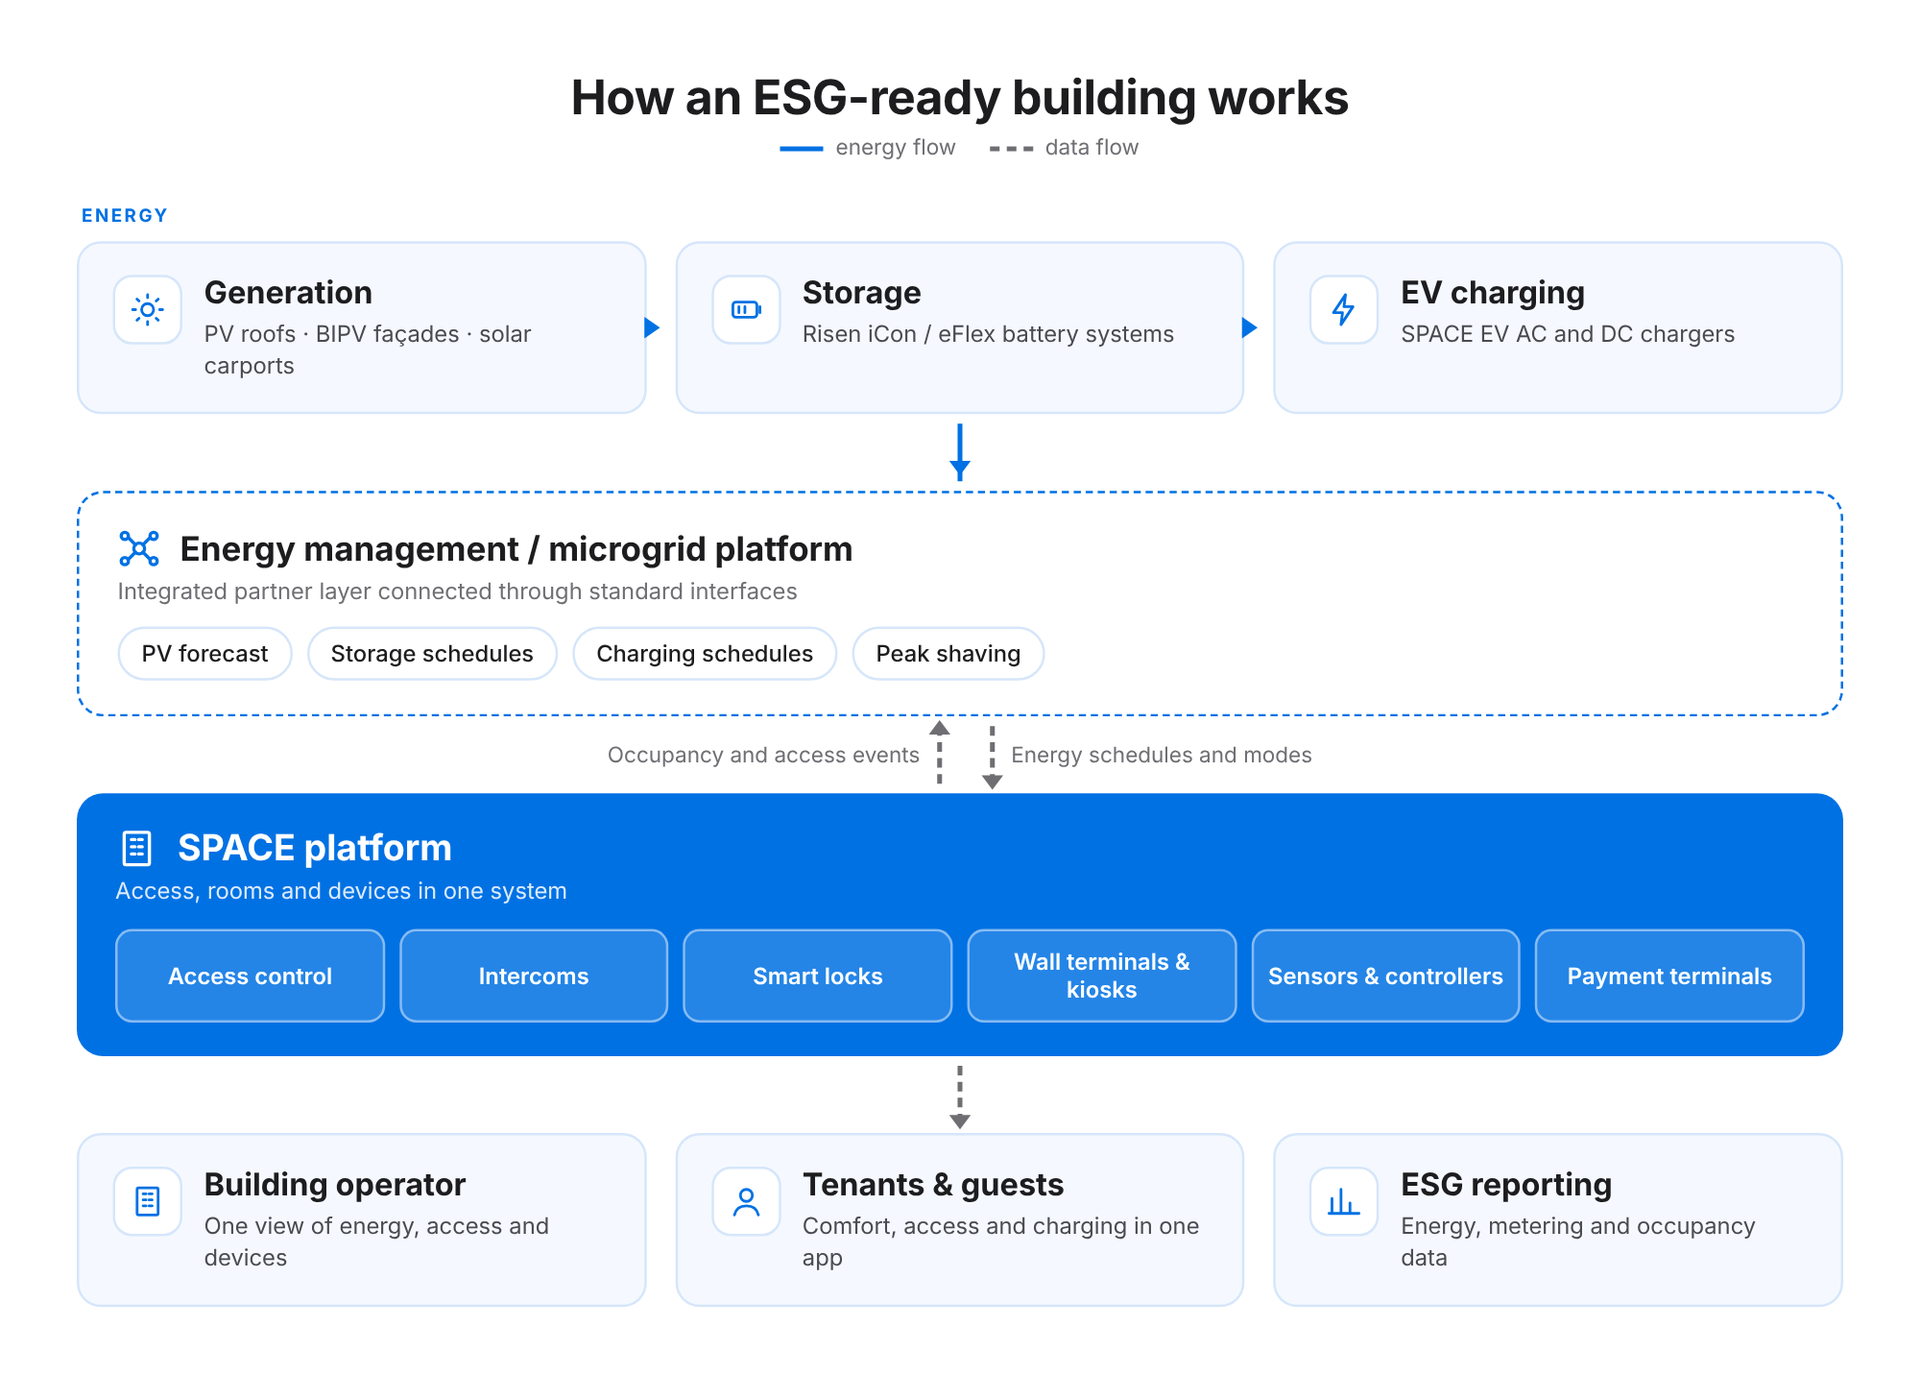Click 'Energy, metering and occupancy data' text
The width and height of the screenshot is (1920, 1374).
click(1578, 1242)
